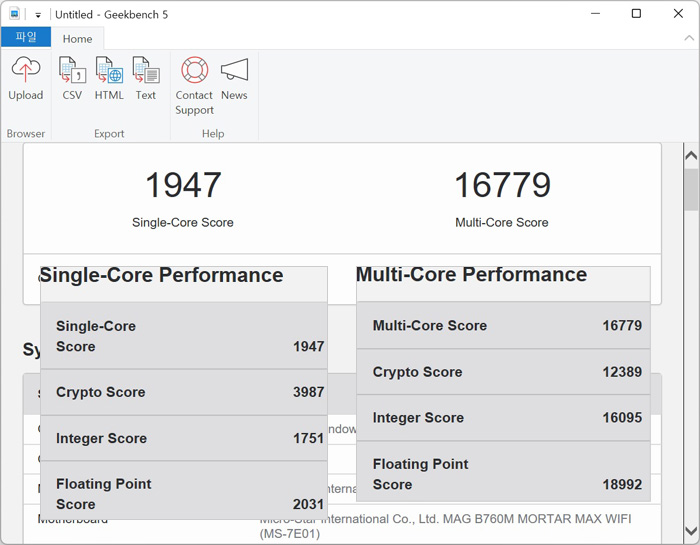Select the single-core Crypto Score row 3987
Viewport: 700px width, 545px height.
tap(184, 392)
